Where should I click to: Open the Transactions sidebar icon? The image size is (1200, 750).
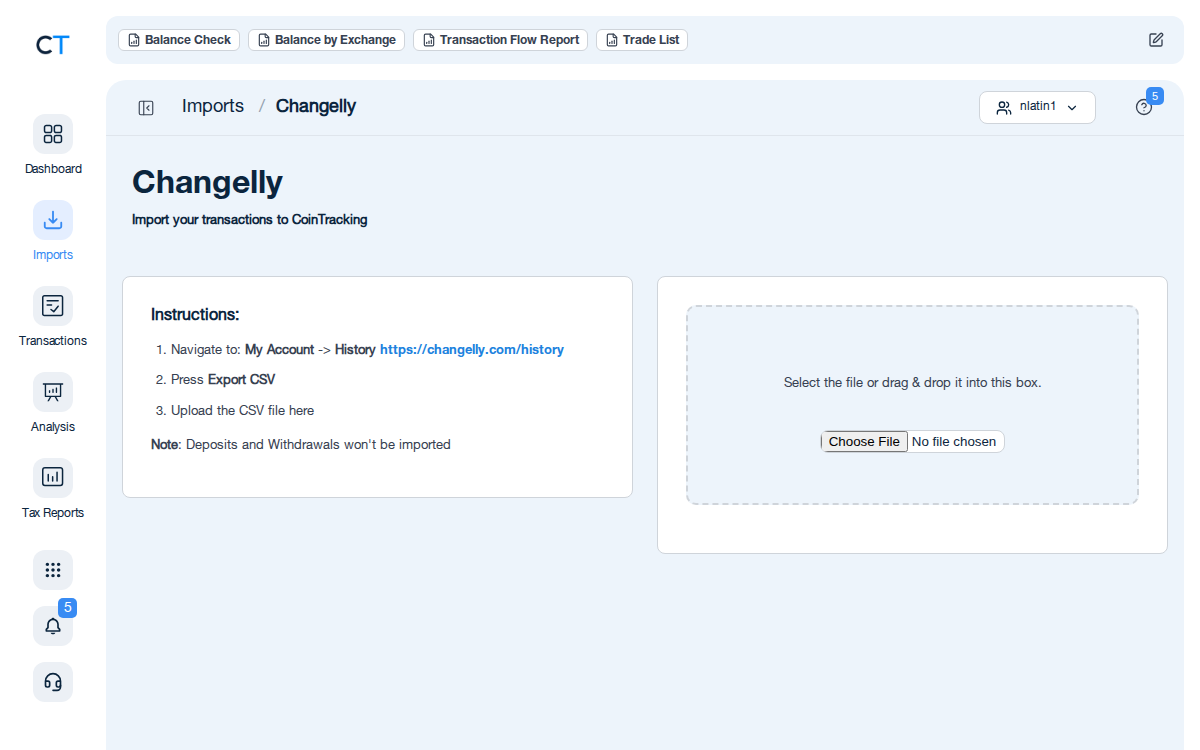point(53,306)
